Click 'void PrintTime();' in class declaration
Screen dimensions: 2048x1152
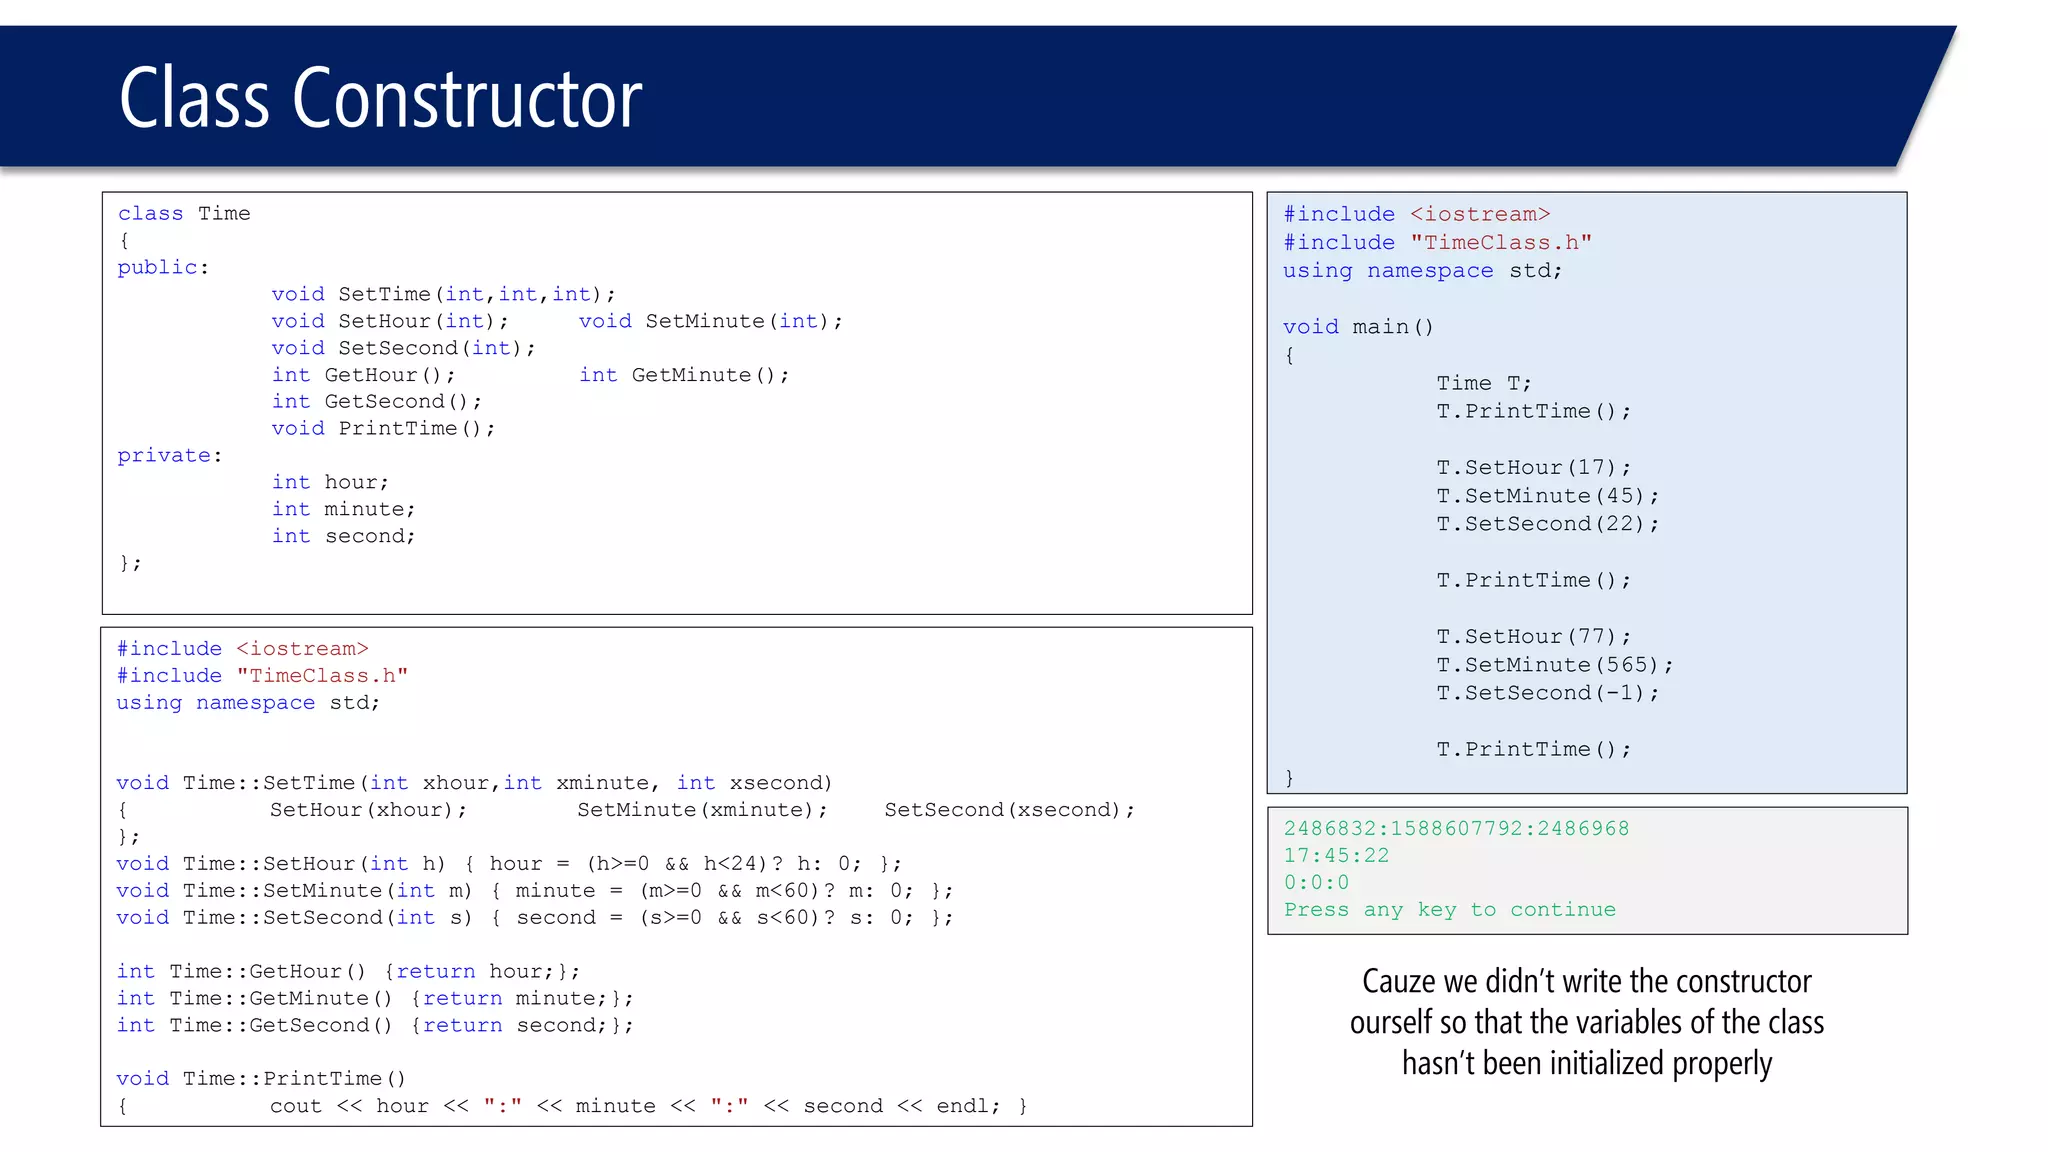click(x=383, y=428)
